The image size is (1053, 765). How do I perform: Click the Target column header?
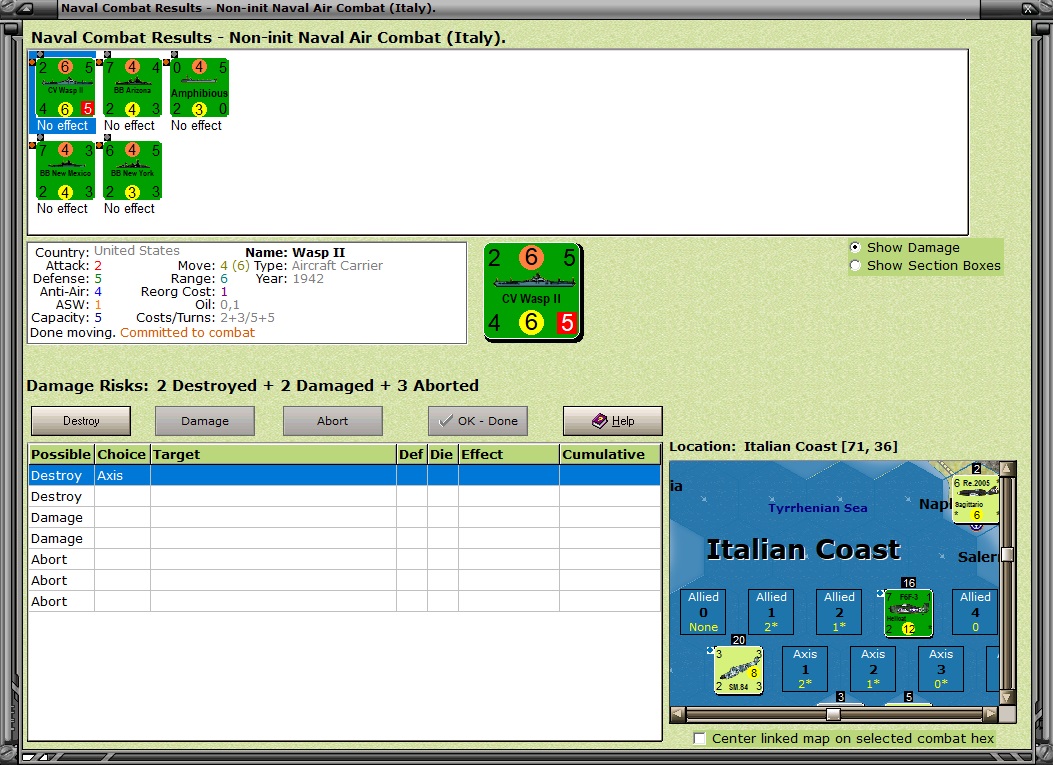(273, 455)
